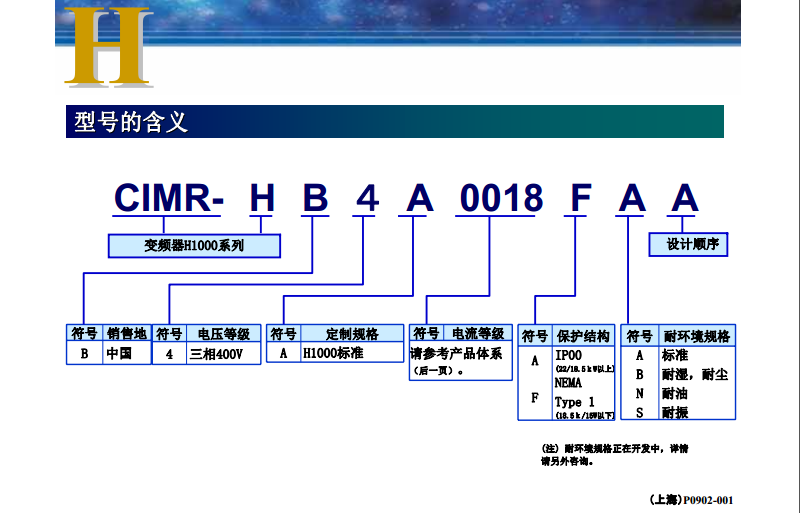The width and height of the screenshot is (800, 513).
Task: Click the H1000标准 table cell
Action: click(333, 354)
